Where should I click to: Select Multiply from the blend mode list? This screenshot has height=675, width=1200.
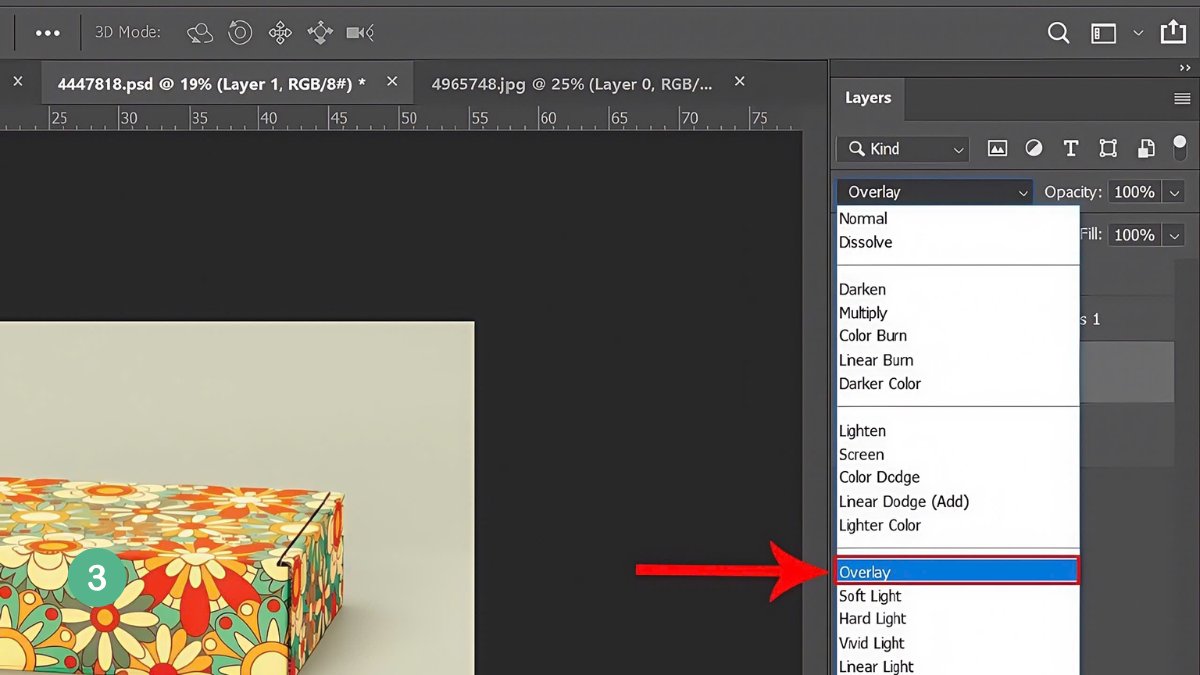tap(863, 312)
